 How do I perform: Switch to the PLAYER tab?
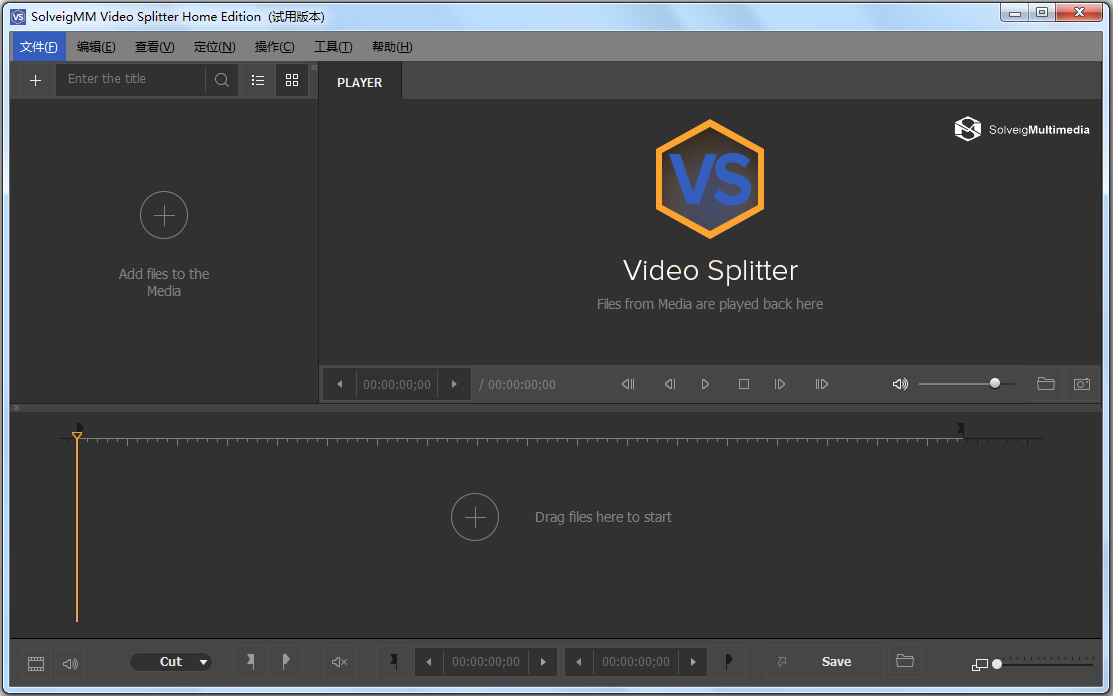359,82
